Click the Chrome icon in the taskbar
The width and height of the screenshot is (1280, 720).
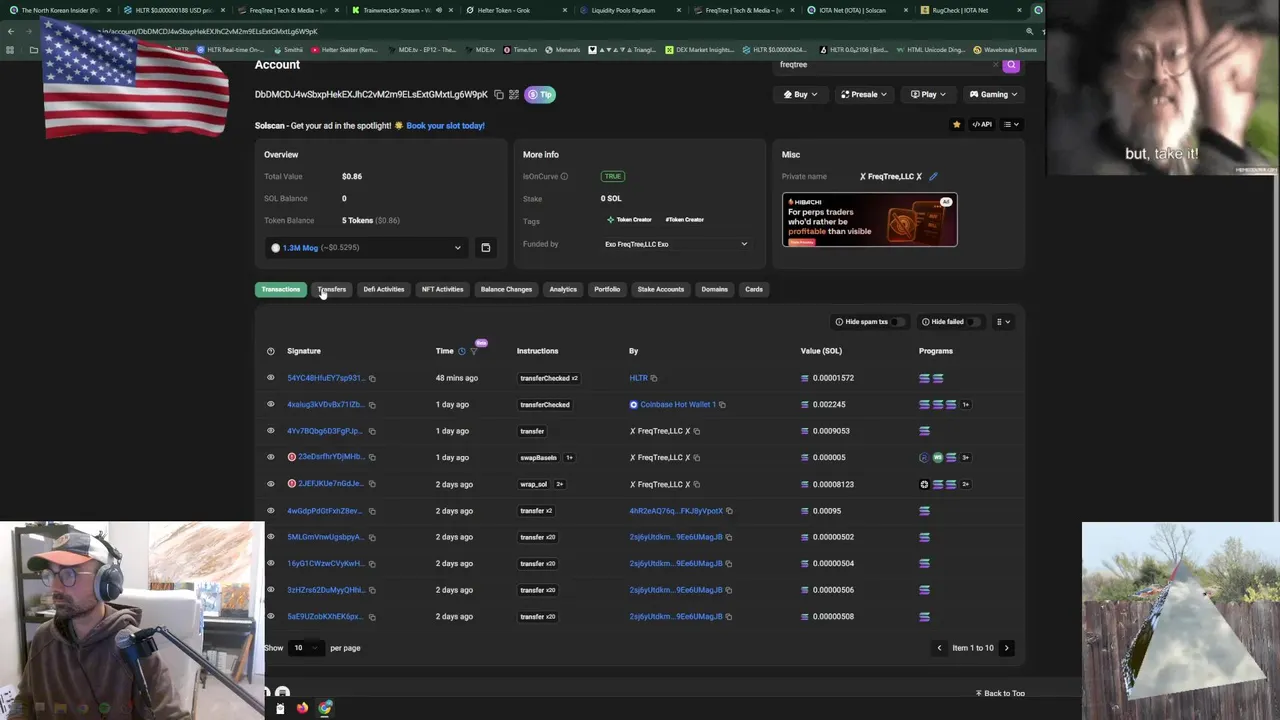pos(325,708)
